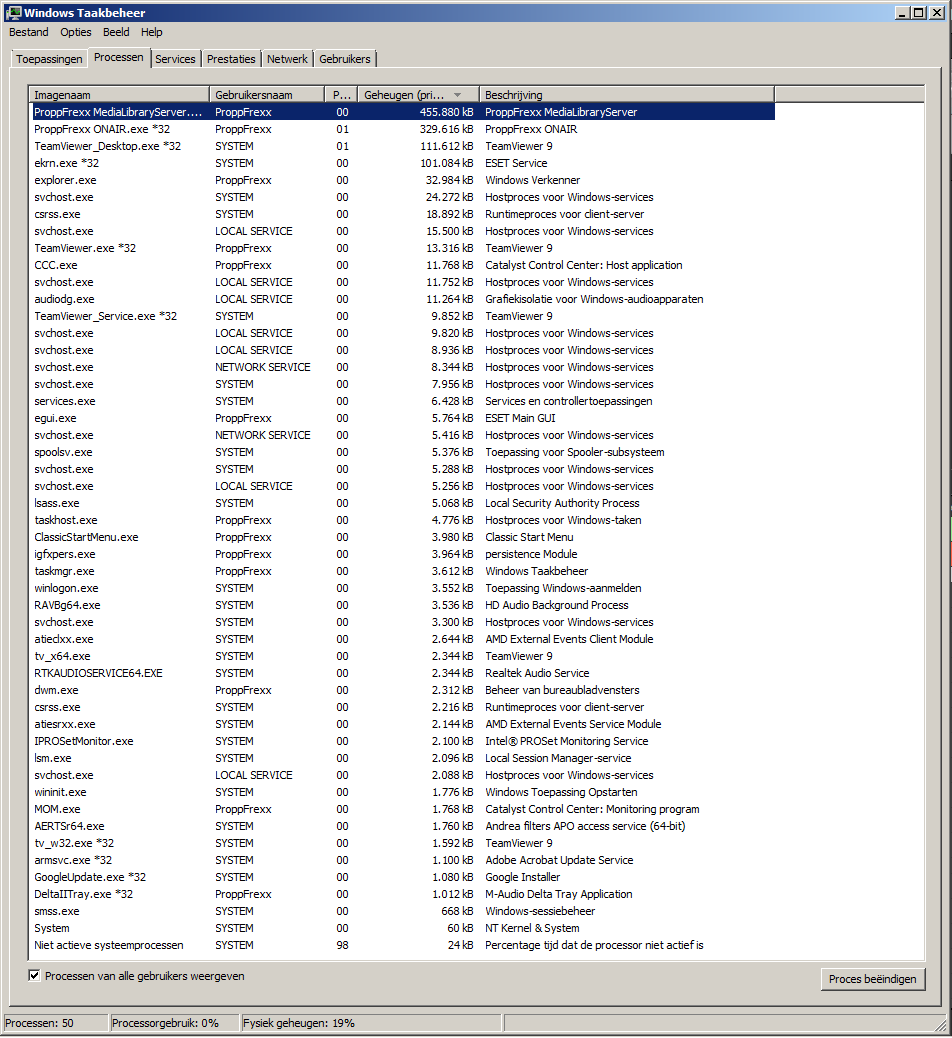This screenshot has height=1038, width=952.
Task: Sort by the Beschrijving column header
Action: (x=626, y=95)
